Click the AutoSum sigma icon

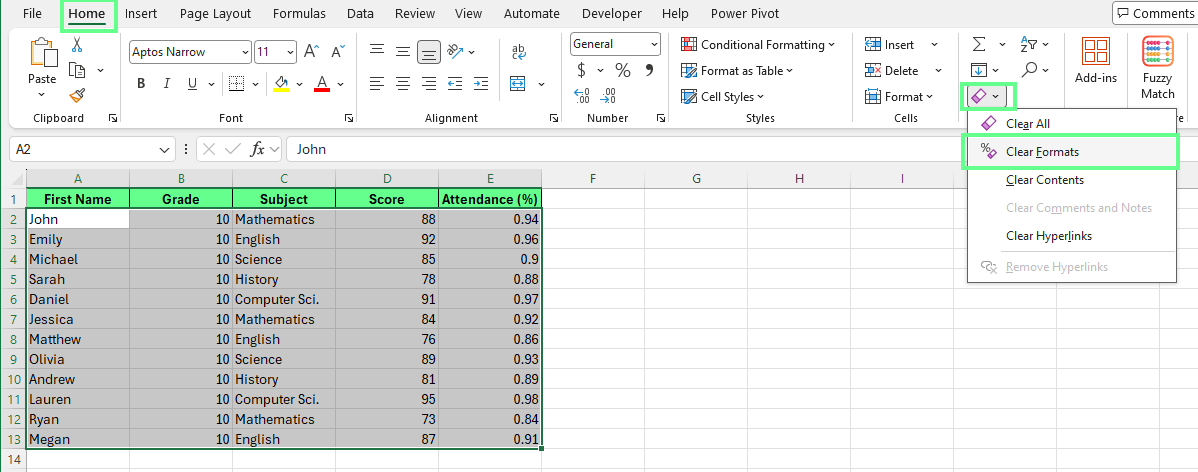[979, 45]
